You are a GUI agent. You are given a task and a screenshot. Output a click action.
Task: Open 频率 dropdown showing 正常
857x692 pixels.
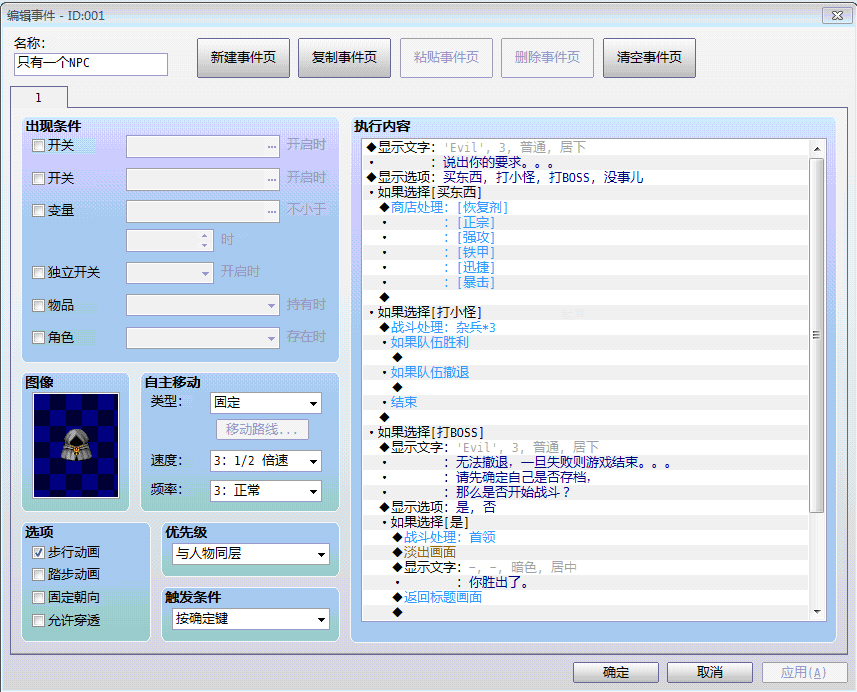[x=266, y=491]
